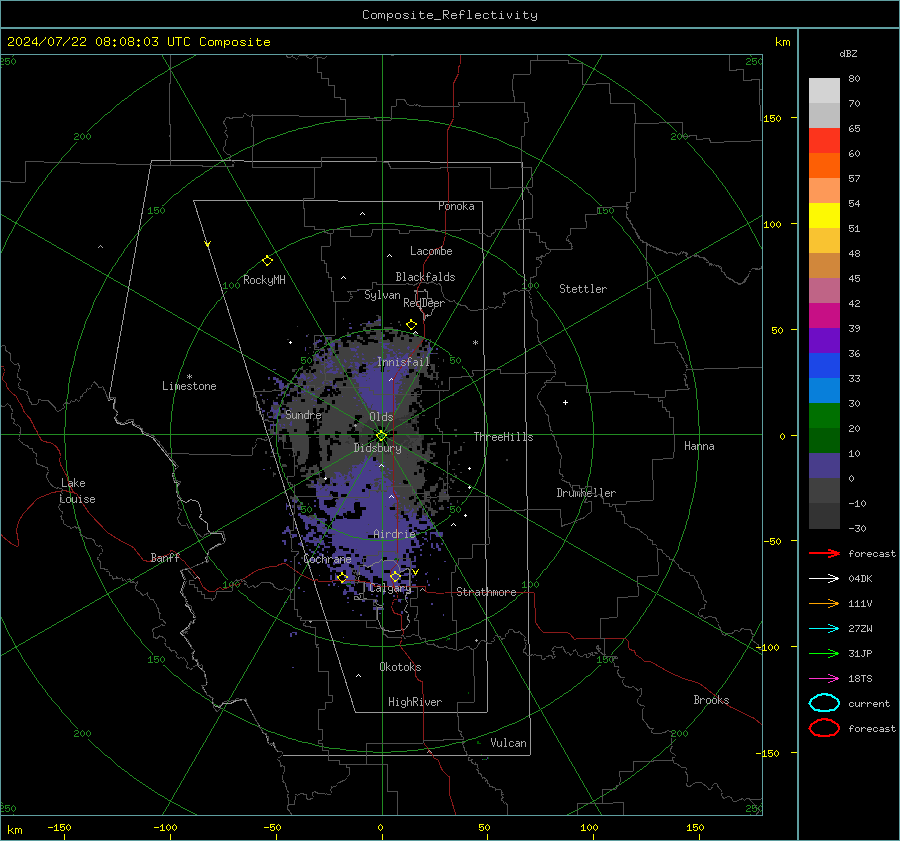
Task: Click the Calgary city label
Action: click(390, 588)
